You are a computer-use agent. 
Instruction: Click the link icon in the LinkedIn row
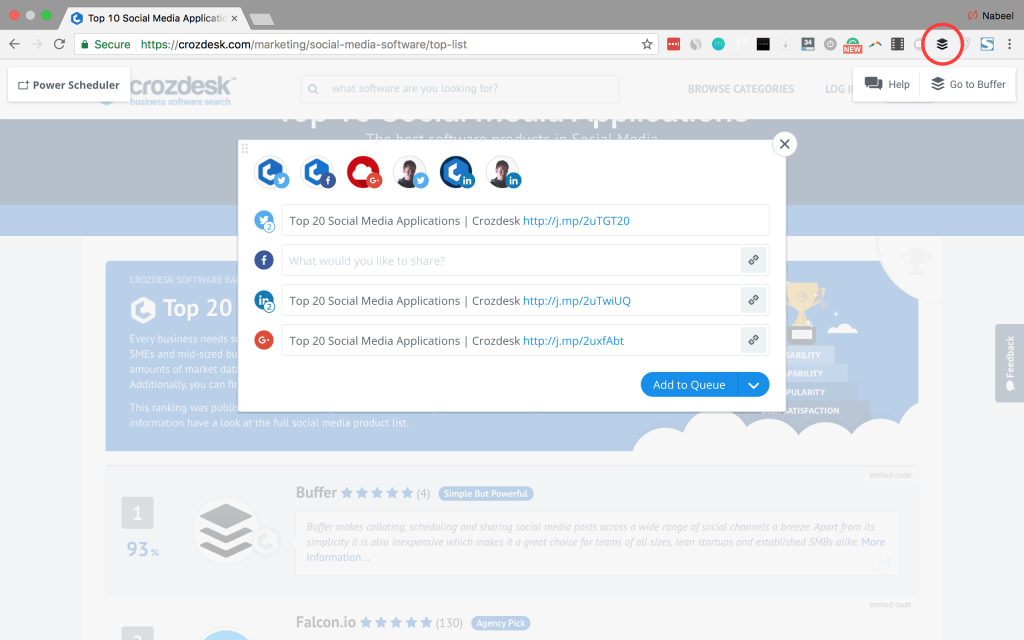[753, 300]
